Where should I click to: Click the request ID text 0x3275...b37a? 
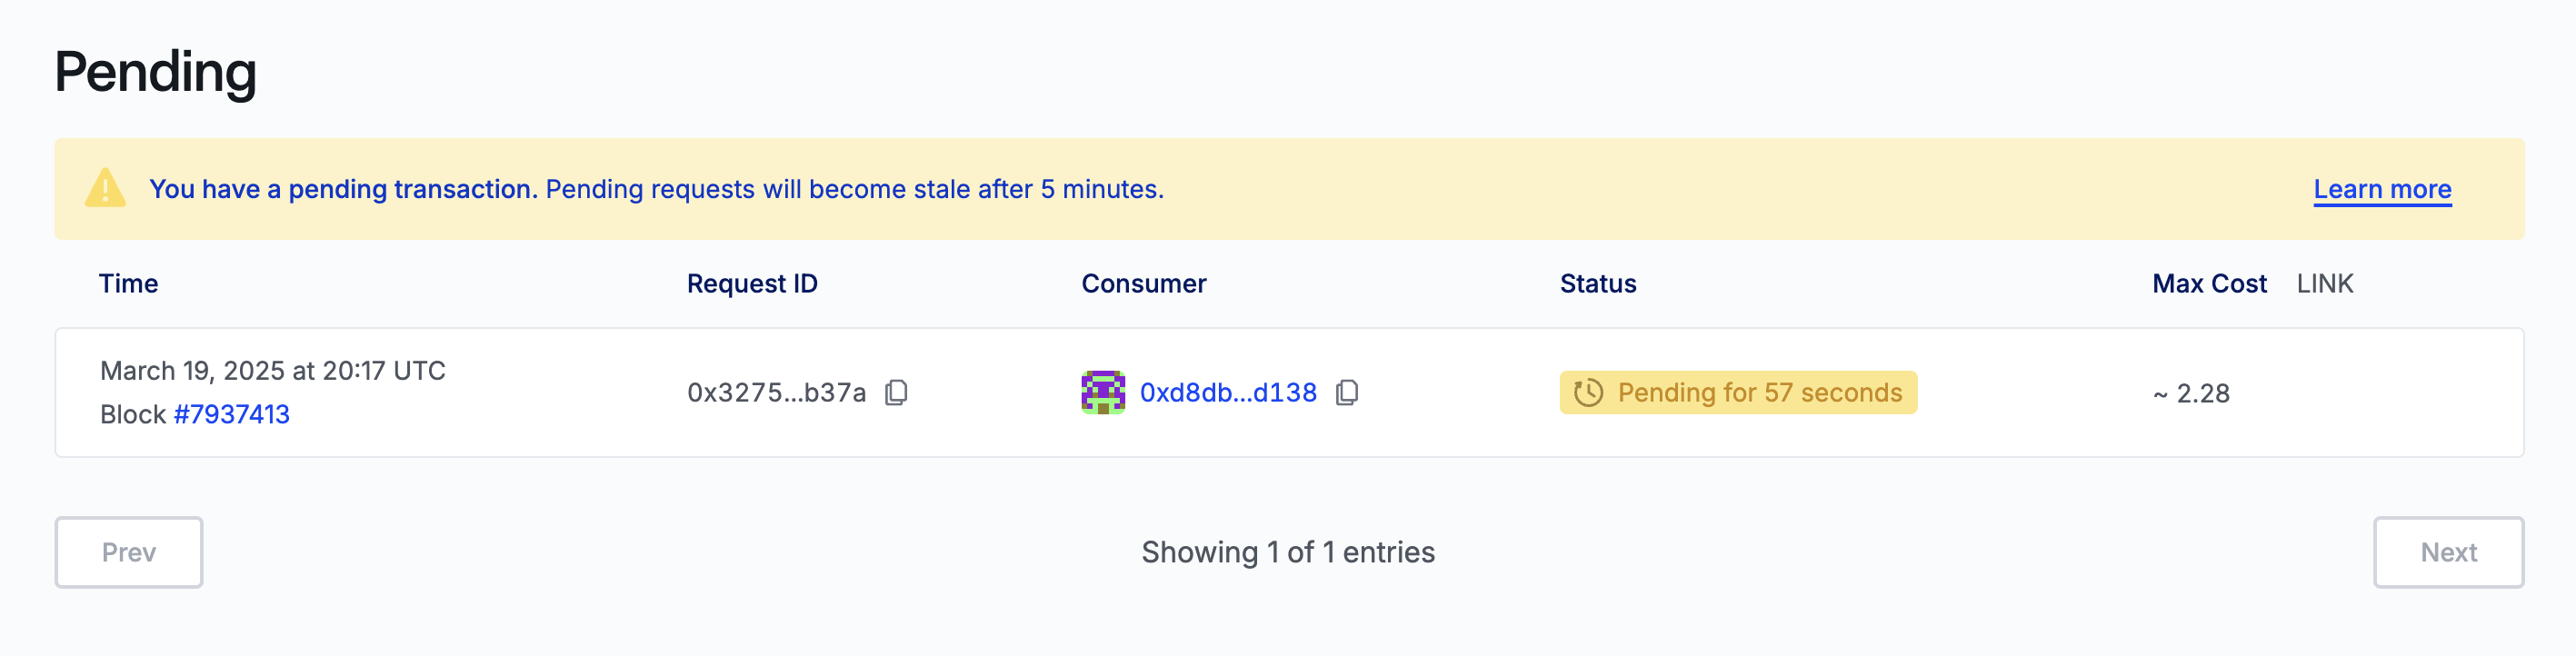tap(776, 393)
